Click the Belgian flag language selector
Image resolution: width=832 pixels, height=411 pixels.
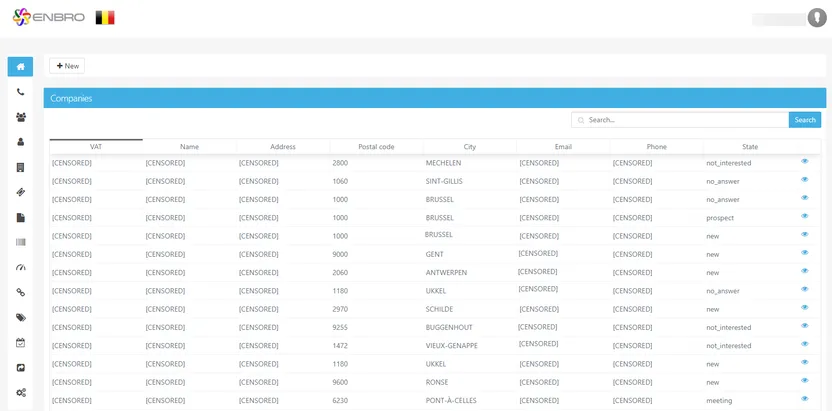(105, 18)
